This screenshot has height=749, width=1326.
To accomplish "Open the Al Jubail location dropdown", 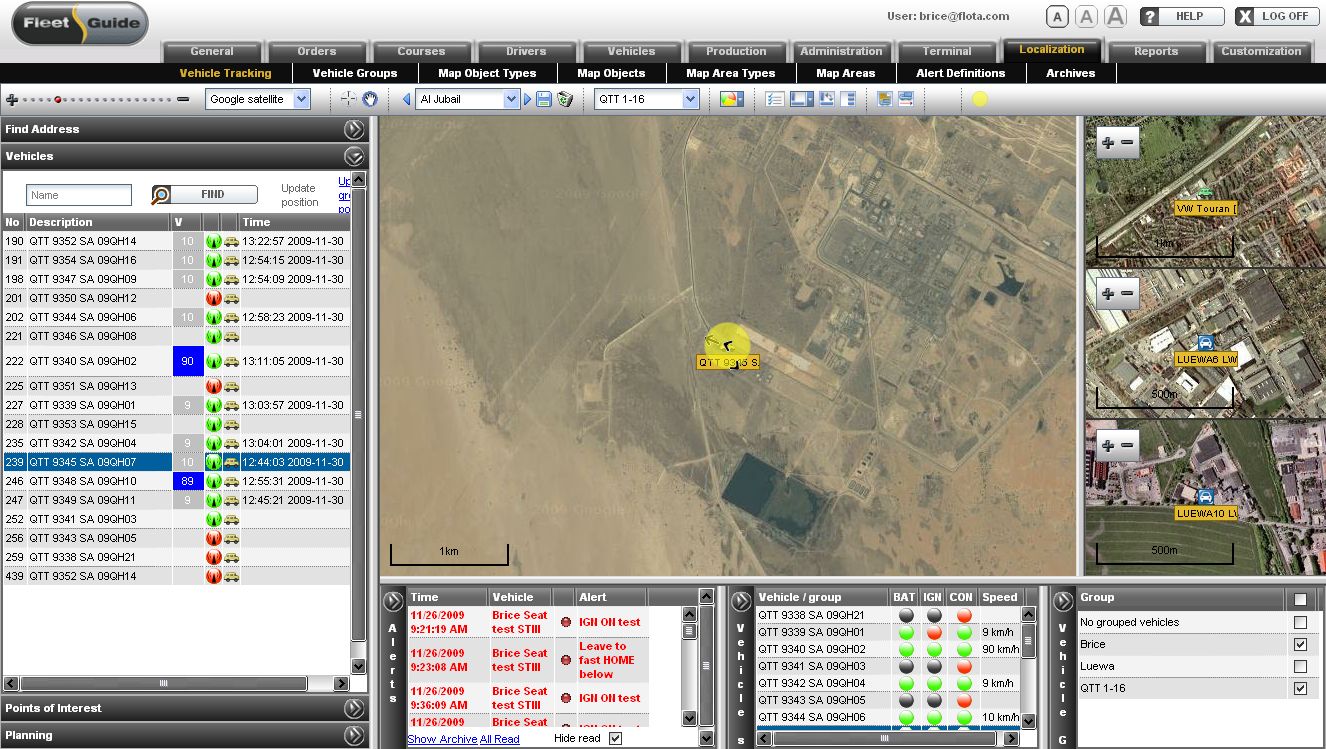I will point(511,99).
